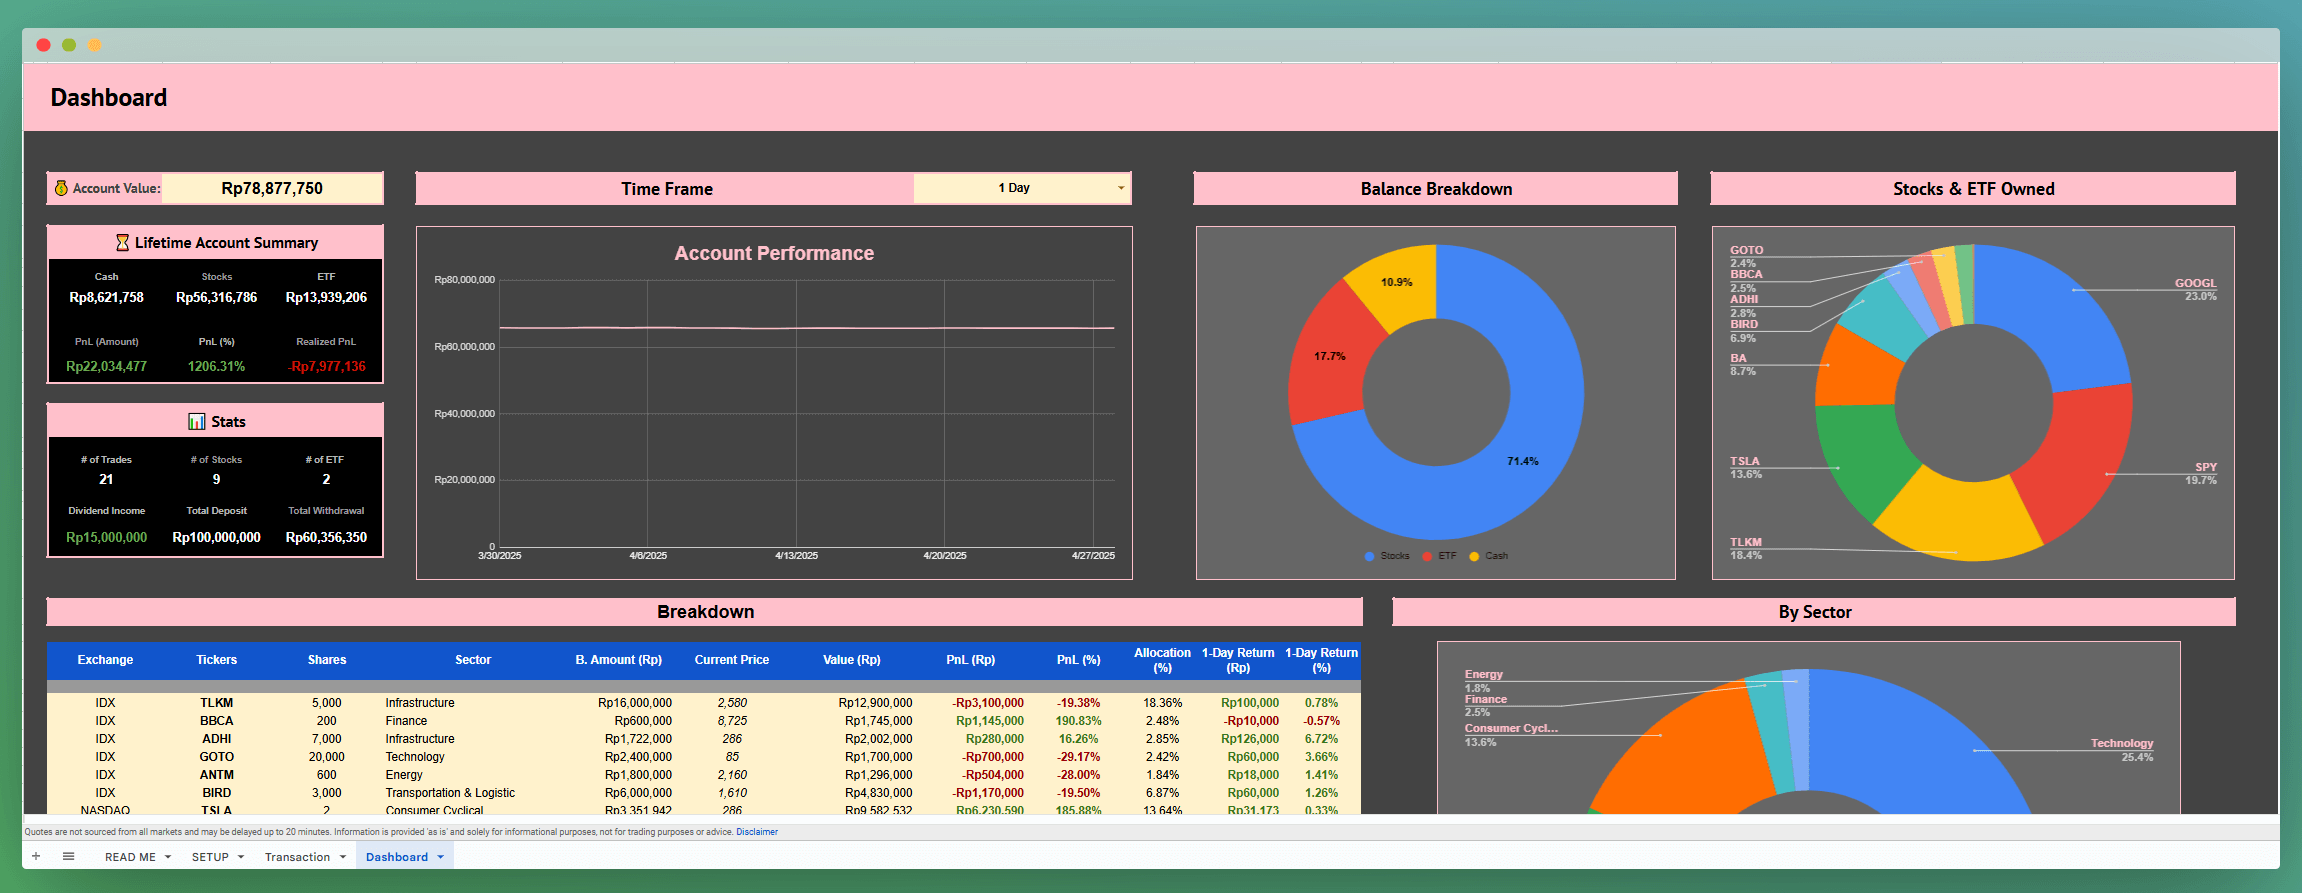Expand the Transaction tab menu arrow
The height and width of the screenshot is (893, 2302).
343,857
